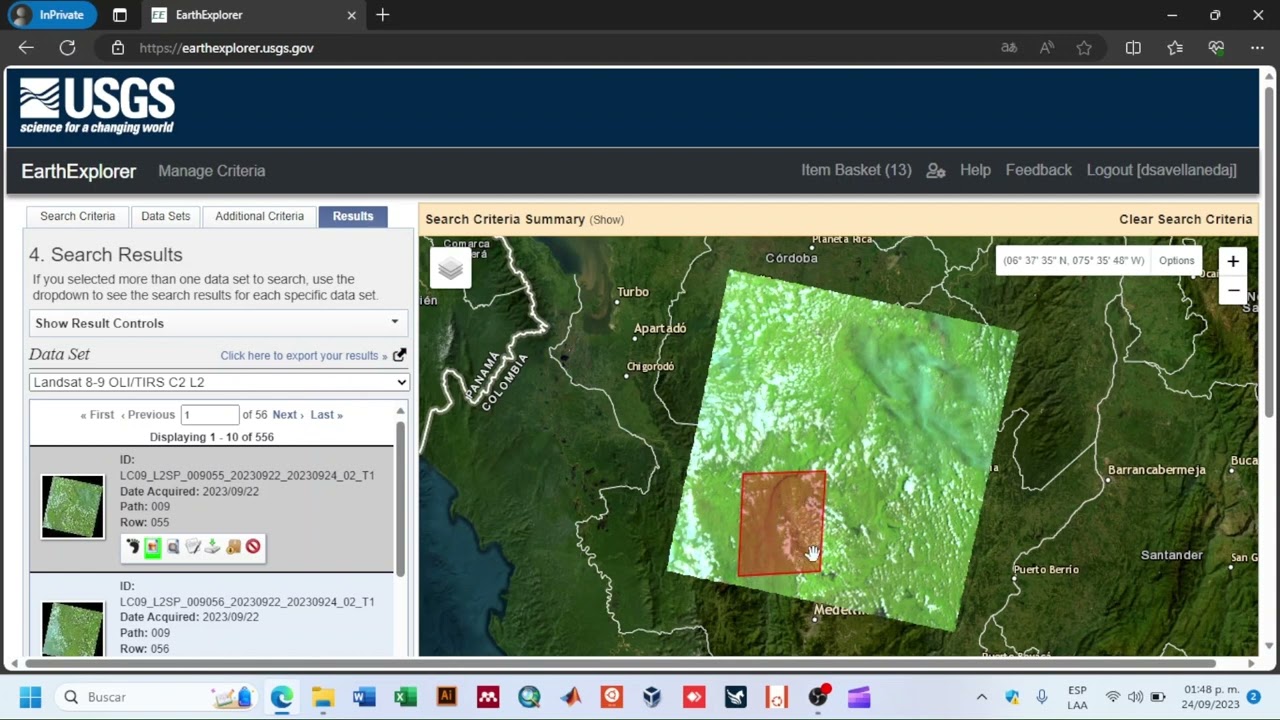Open thumbnail of scene LC09_L2SP_009055
The image size is (1280, 720).
[72, 507]
